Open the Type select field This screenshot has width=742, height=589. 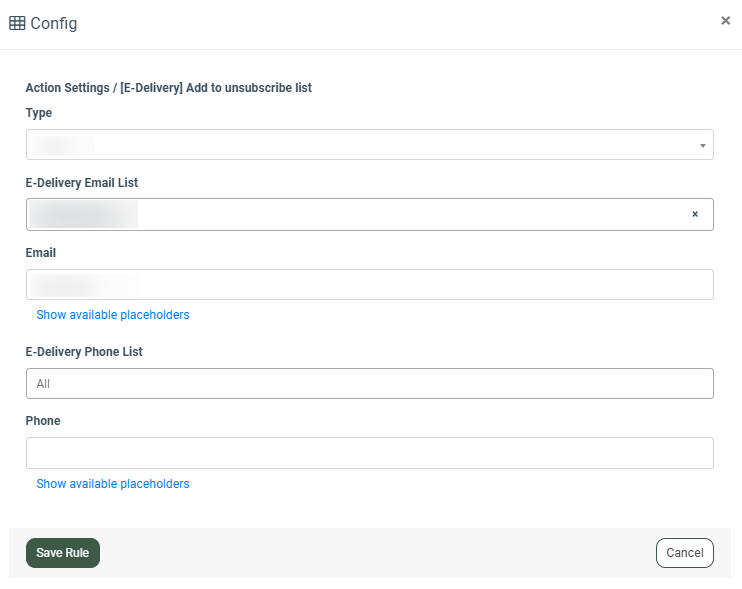pyautogui.click(x=370, y=145)
